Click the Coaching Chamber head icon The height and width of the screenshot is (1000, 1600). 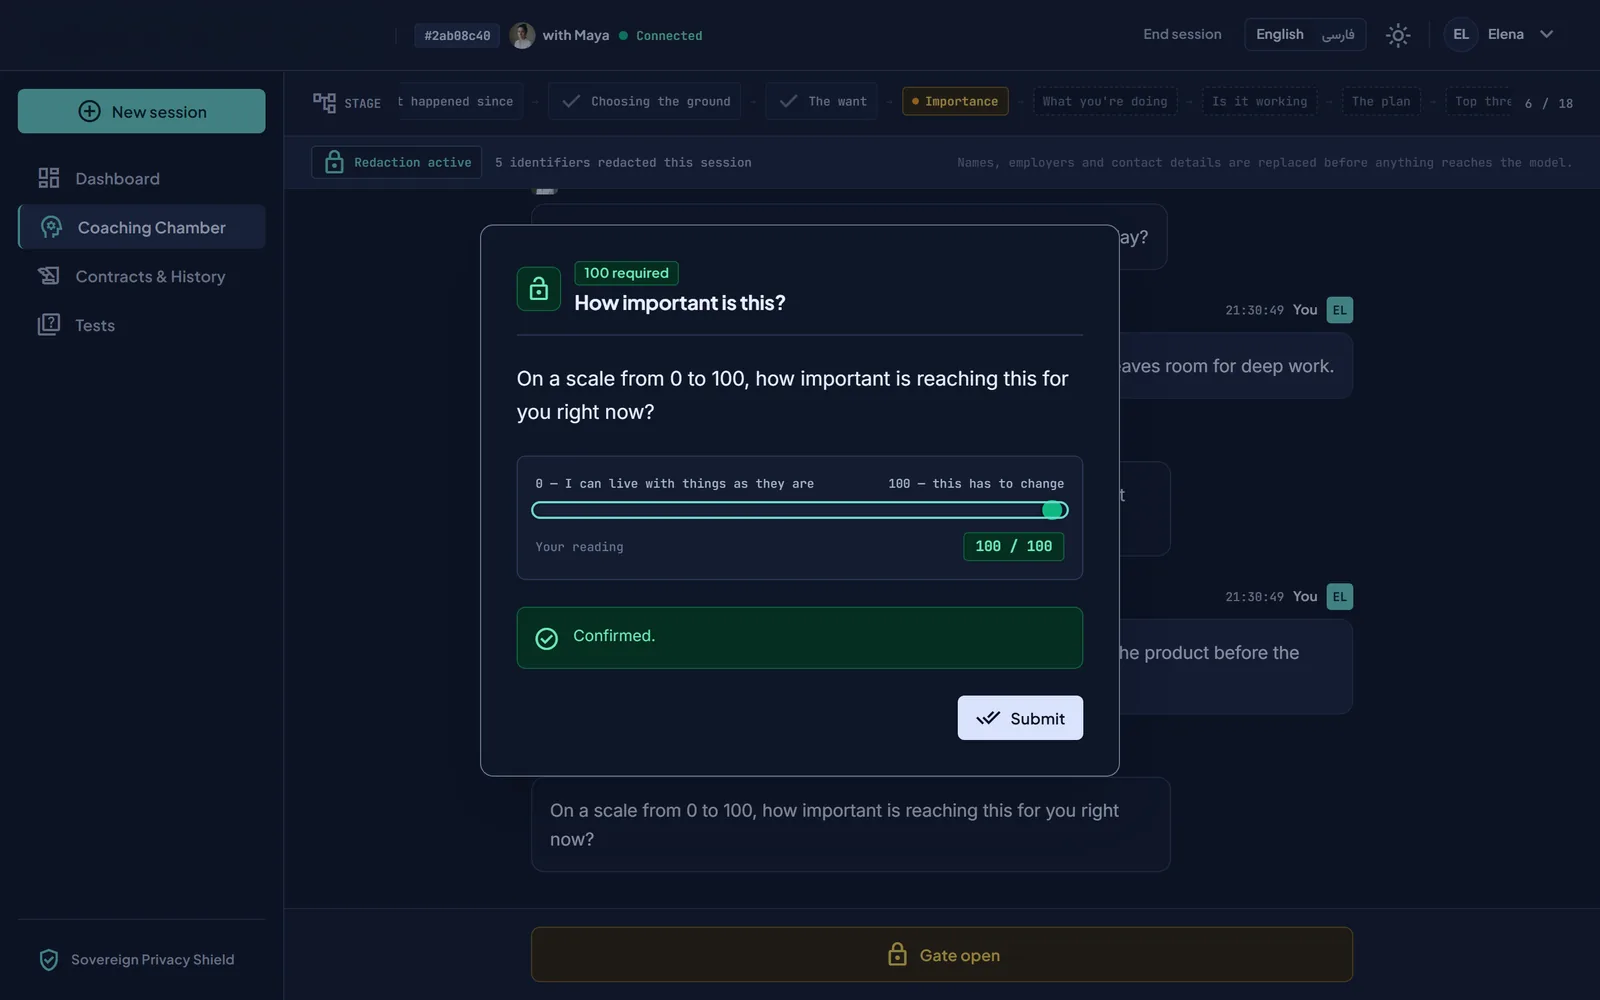51,227
